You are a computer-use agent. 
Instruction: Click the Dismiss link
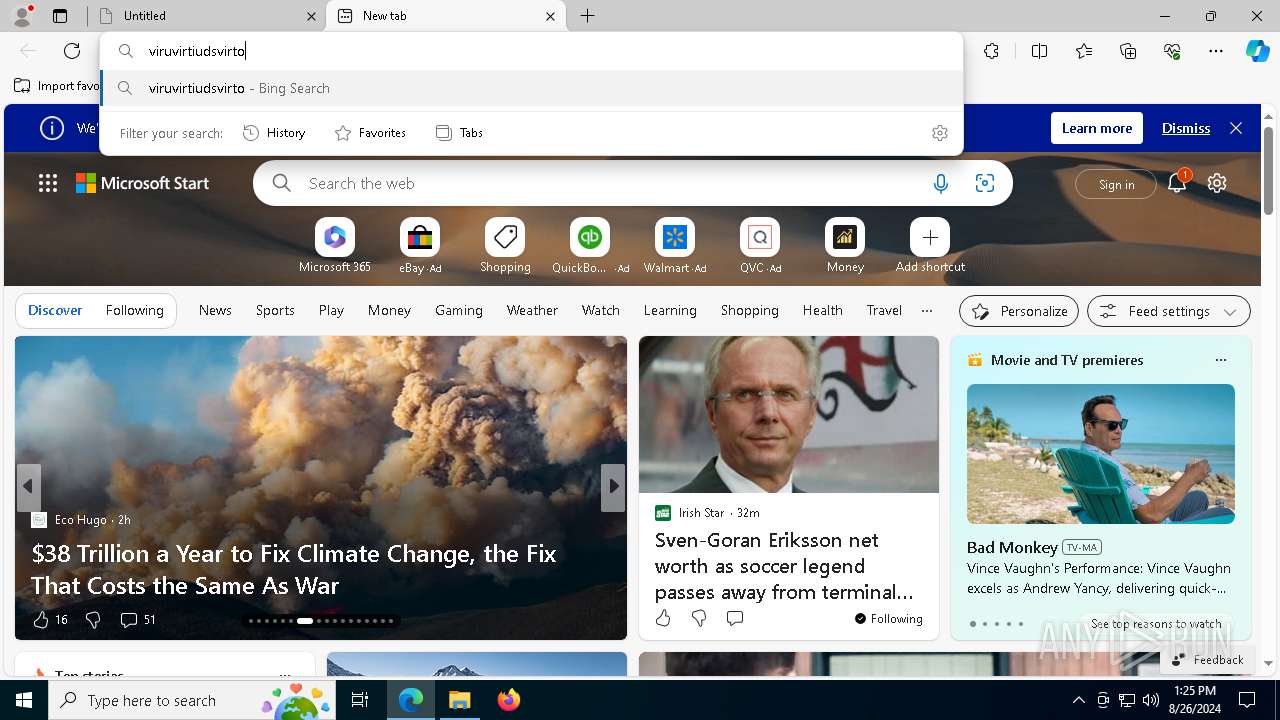tap(1186, 128)
